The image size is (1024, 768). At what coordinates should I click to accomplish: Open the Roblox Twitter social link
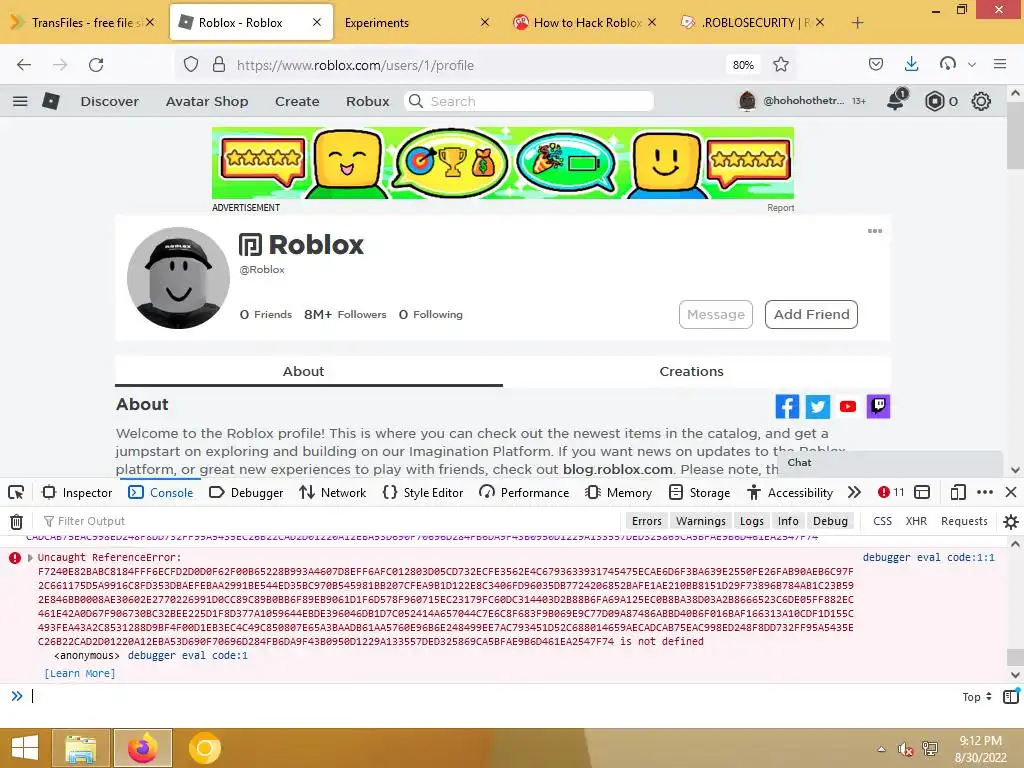click(x=817, y=406)
